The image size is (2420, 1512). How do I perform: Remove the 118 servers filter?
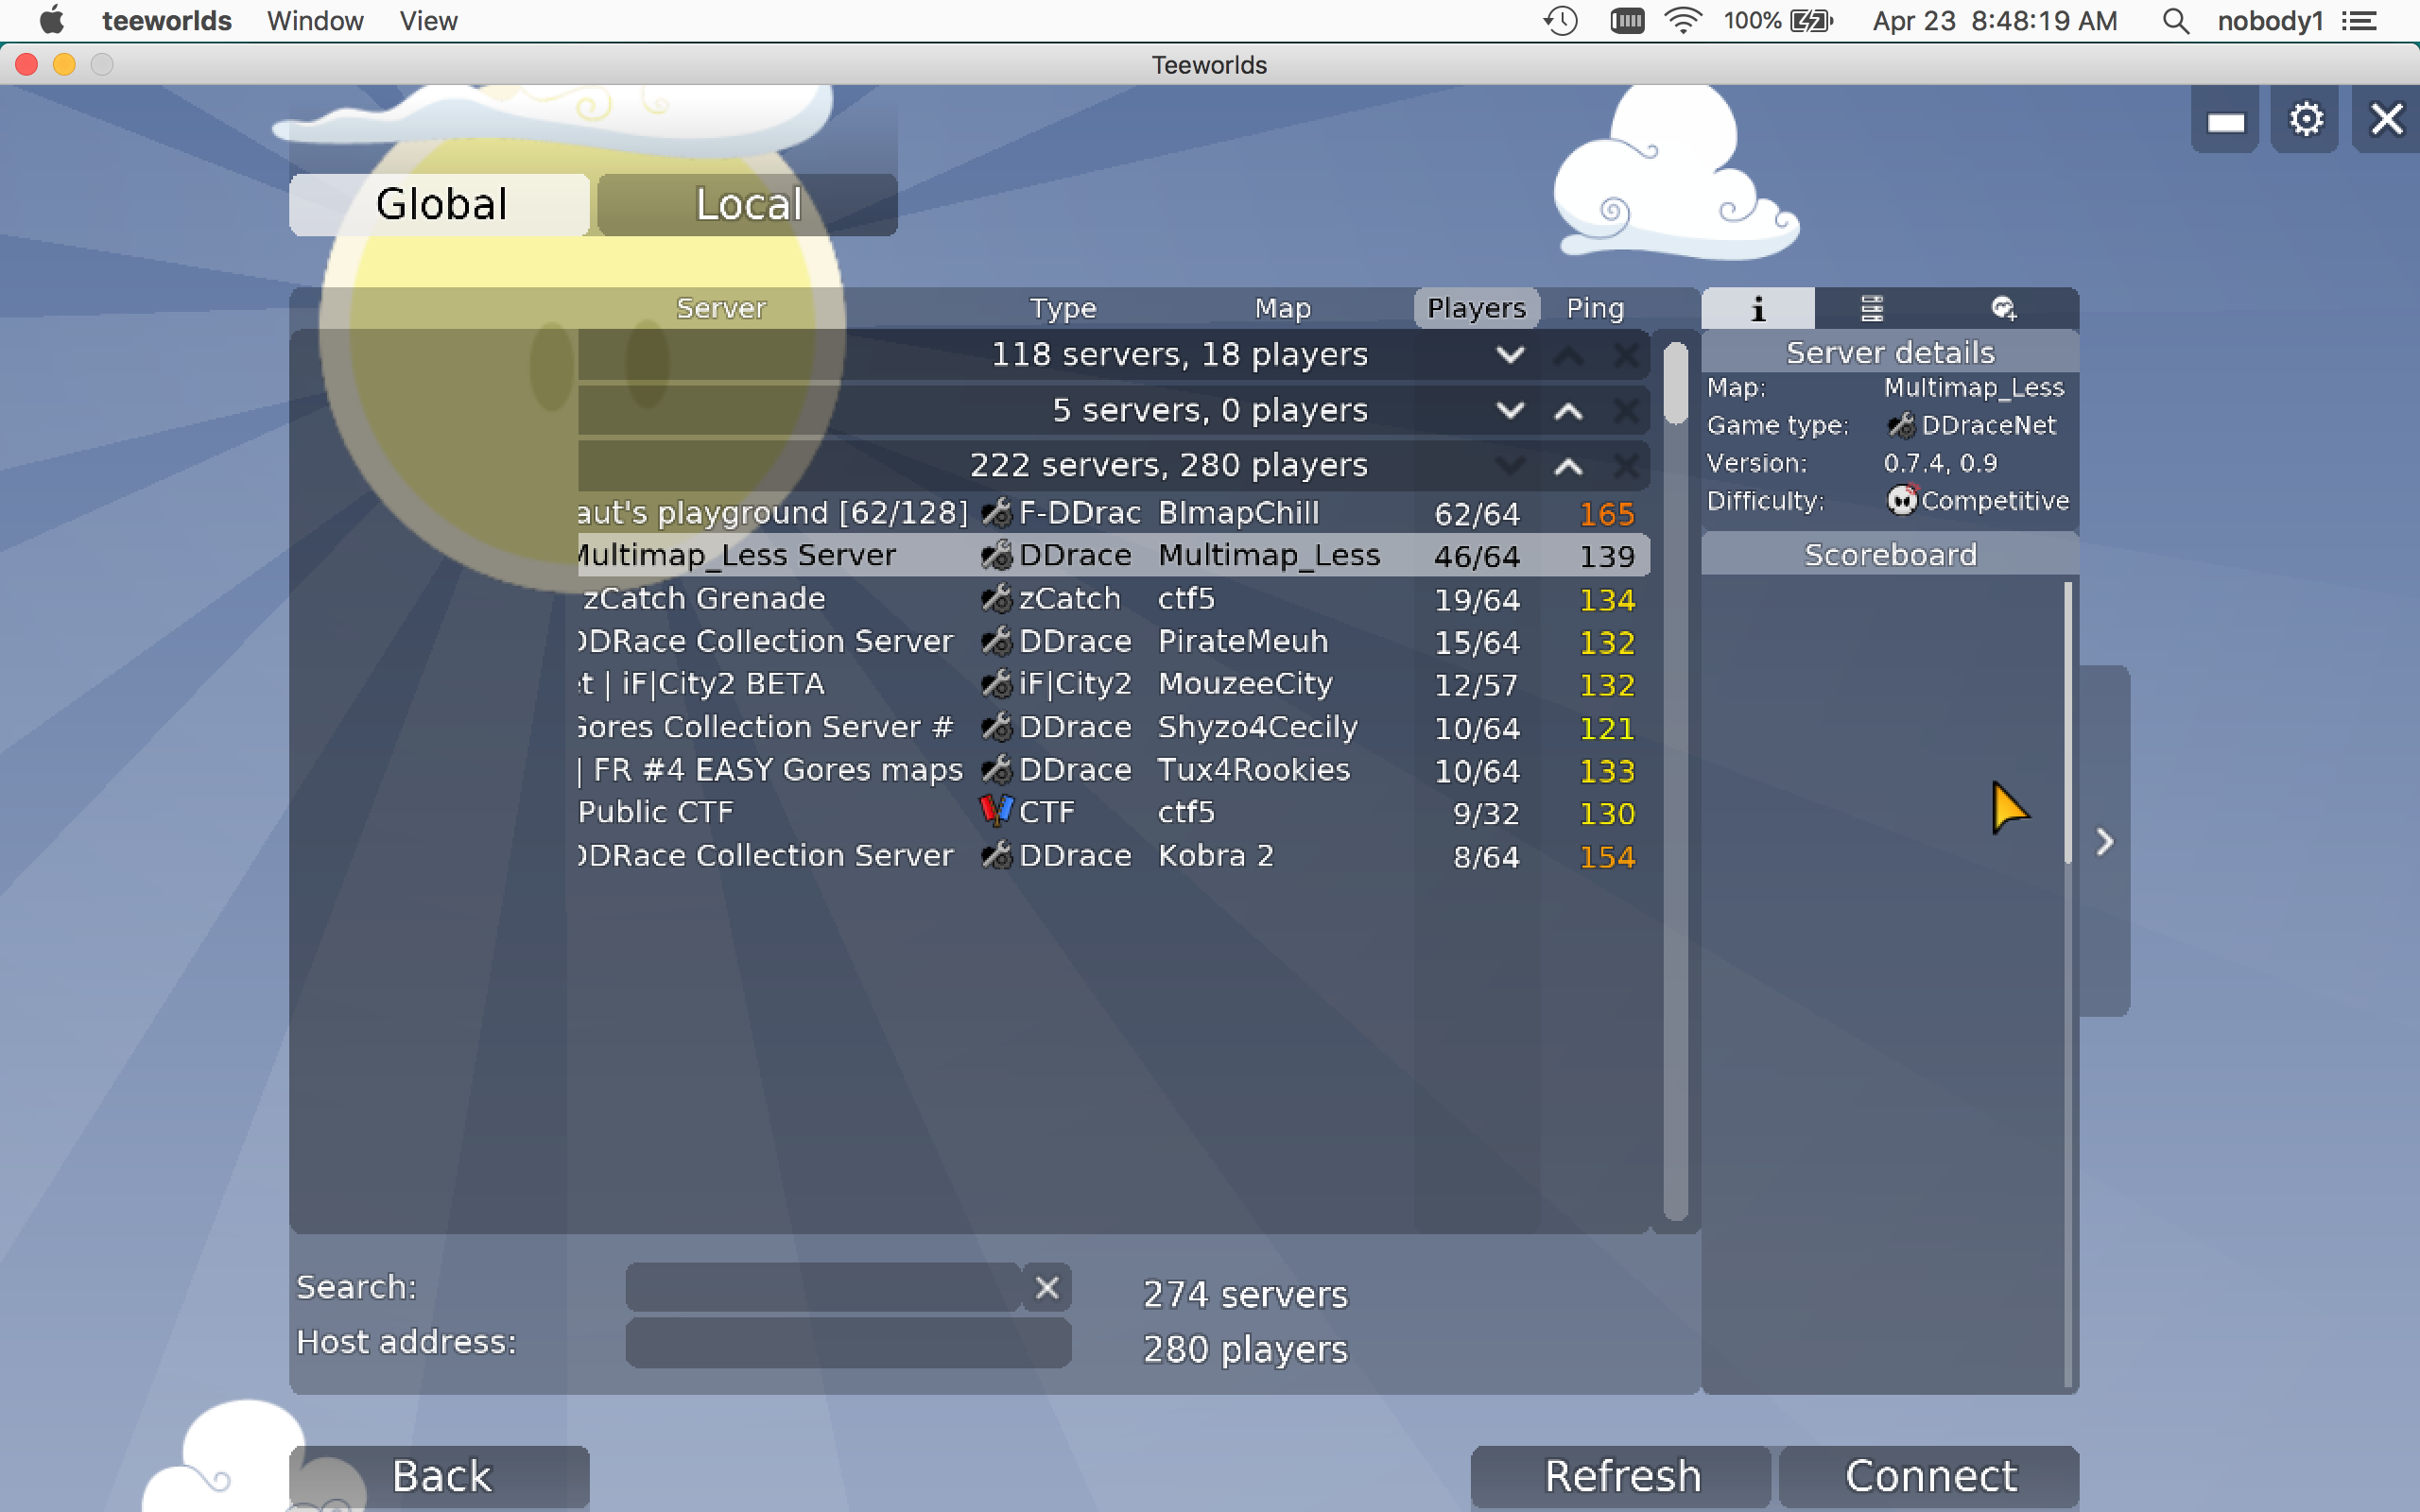pos(1626,354)
